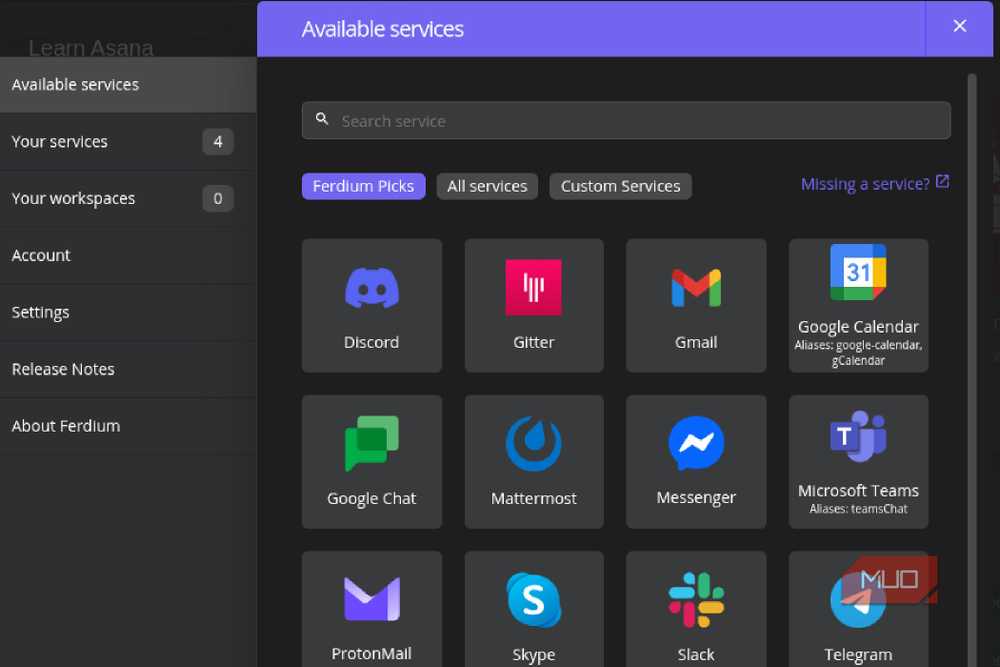Open the Discord service icon

tap(372, 288)
